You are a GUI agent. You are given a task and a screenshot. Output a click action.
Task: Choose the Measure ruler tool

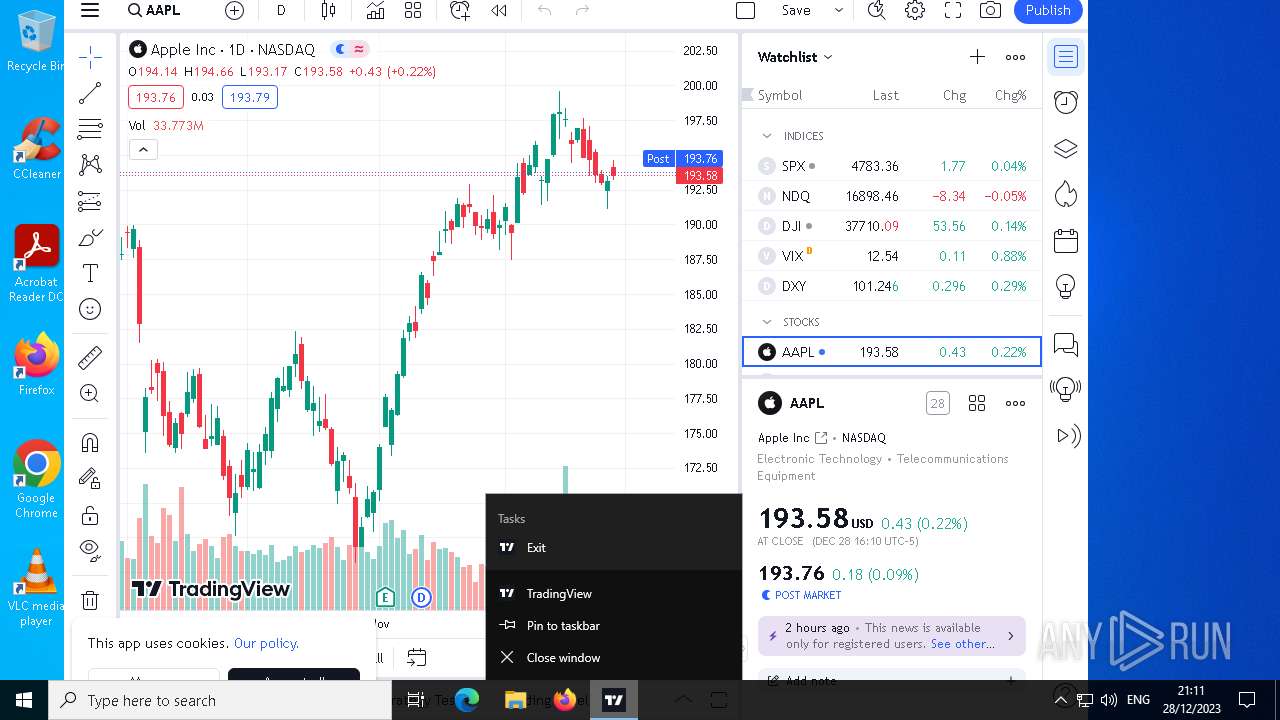[90, 357]
